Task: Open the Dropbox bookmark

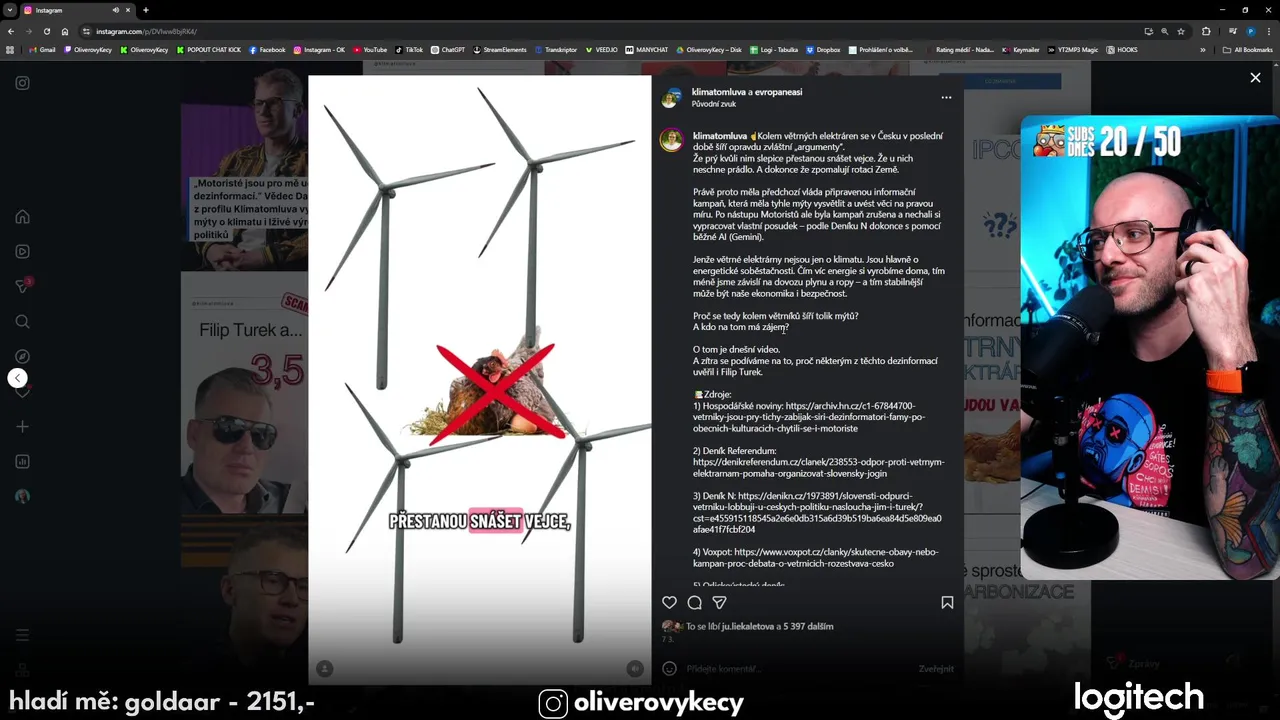Action: pyautogui.click(x=823, y=49)
